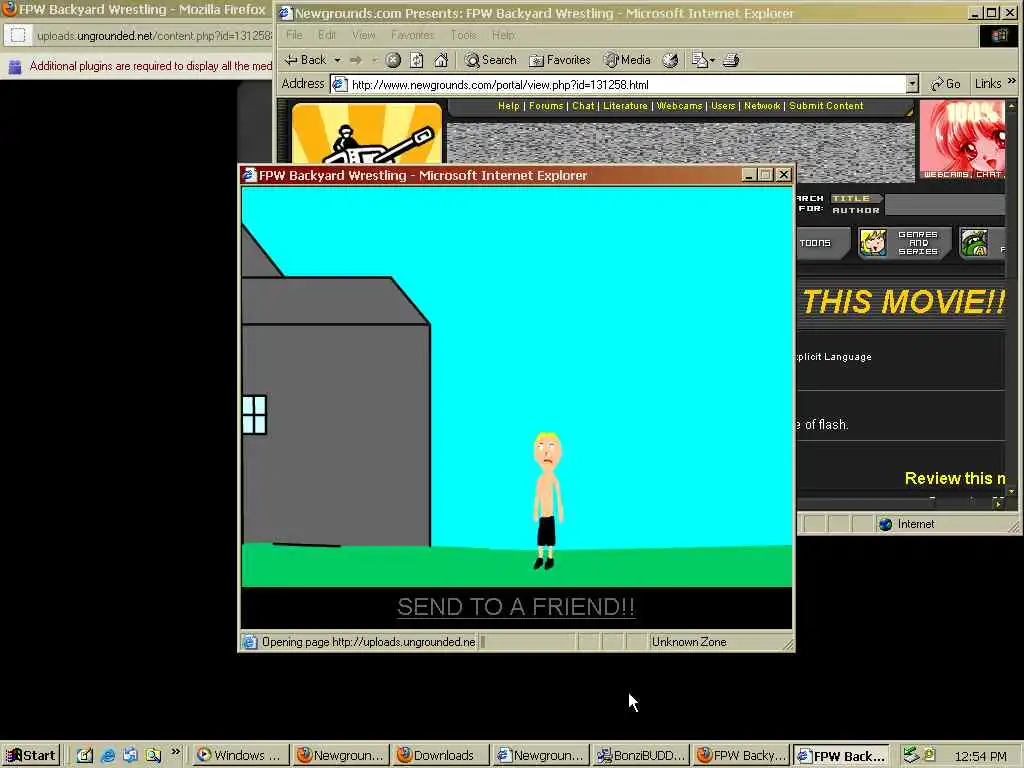Click the Refresh page icon in IE toolbar
Screen dimensions: 1024x768
(417, 60)
